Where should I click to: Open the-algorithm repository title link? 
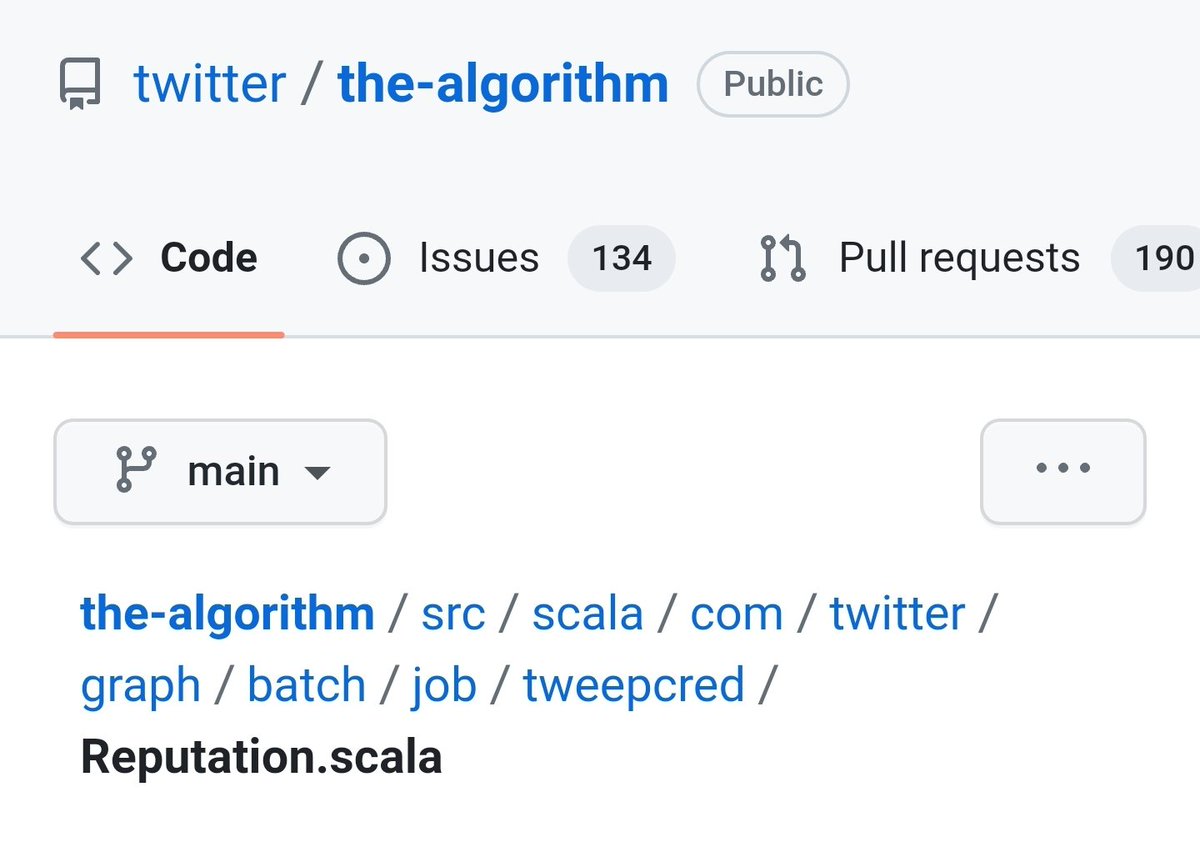pos(503,84)
